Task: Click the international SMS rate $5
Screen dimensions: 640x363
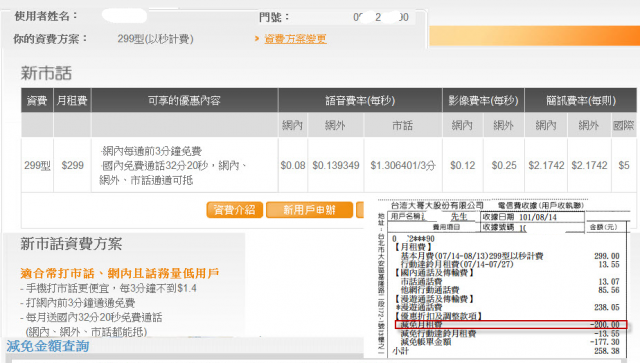Action: tap(624, 165)
